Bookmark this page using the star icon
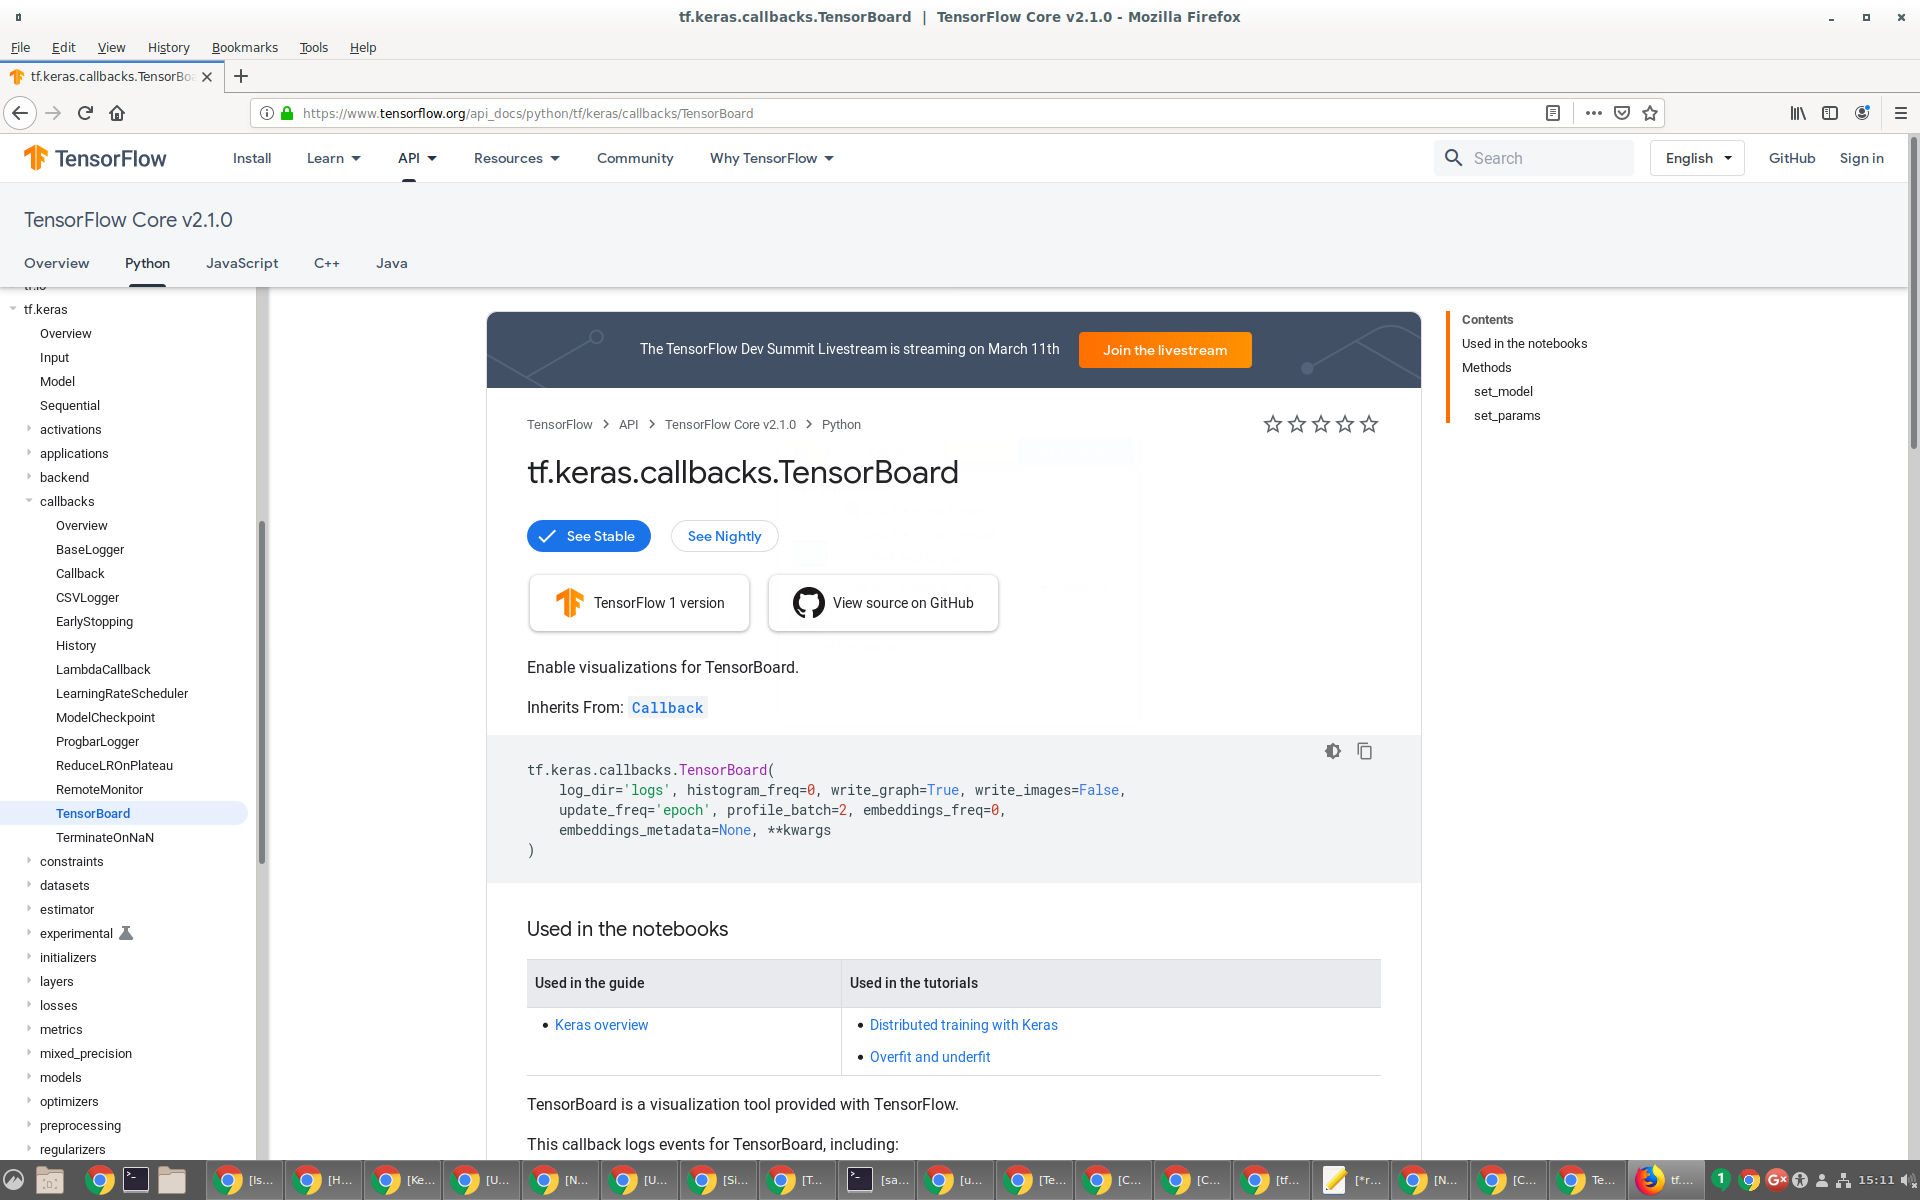Image resolution: width=1920 pixels, height=1200 pixels. pyautogui.click(x=1651, y=113)
